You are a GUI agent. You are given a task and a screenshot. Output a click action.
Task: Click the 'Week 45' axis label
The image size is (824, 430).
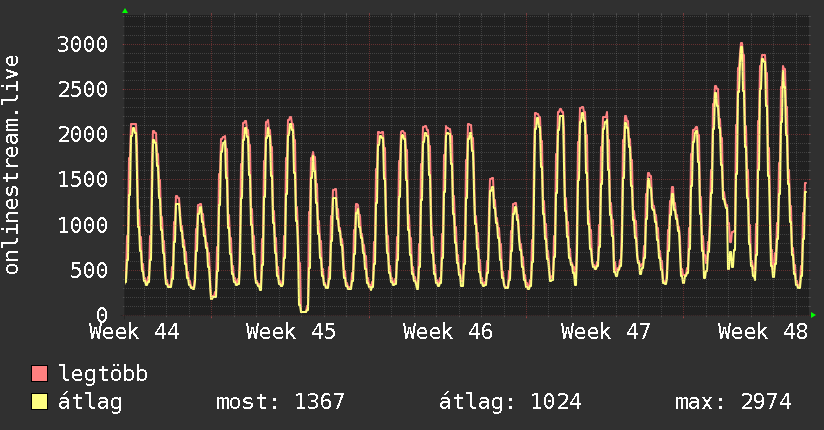pyautogui.click(x=291, y=332)
